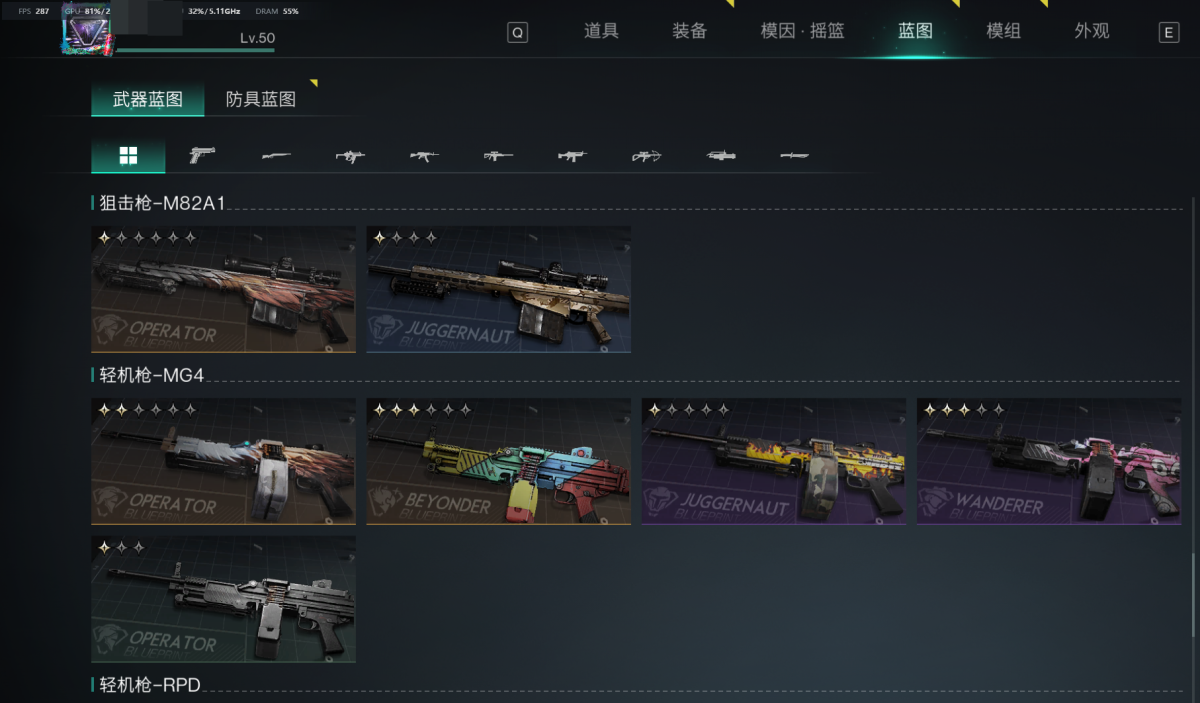Click the Q previous-tab key icon
The width and height of the screenshot is (1200, 703).
tap(517, 32)
